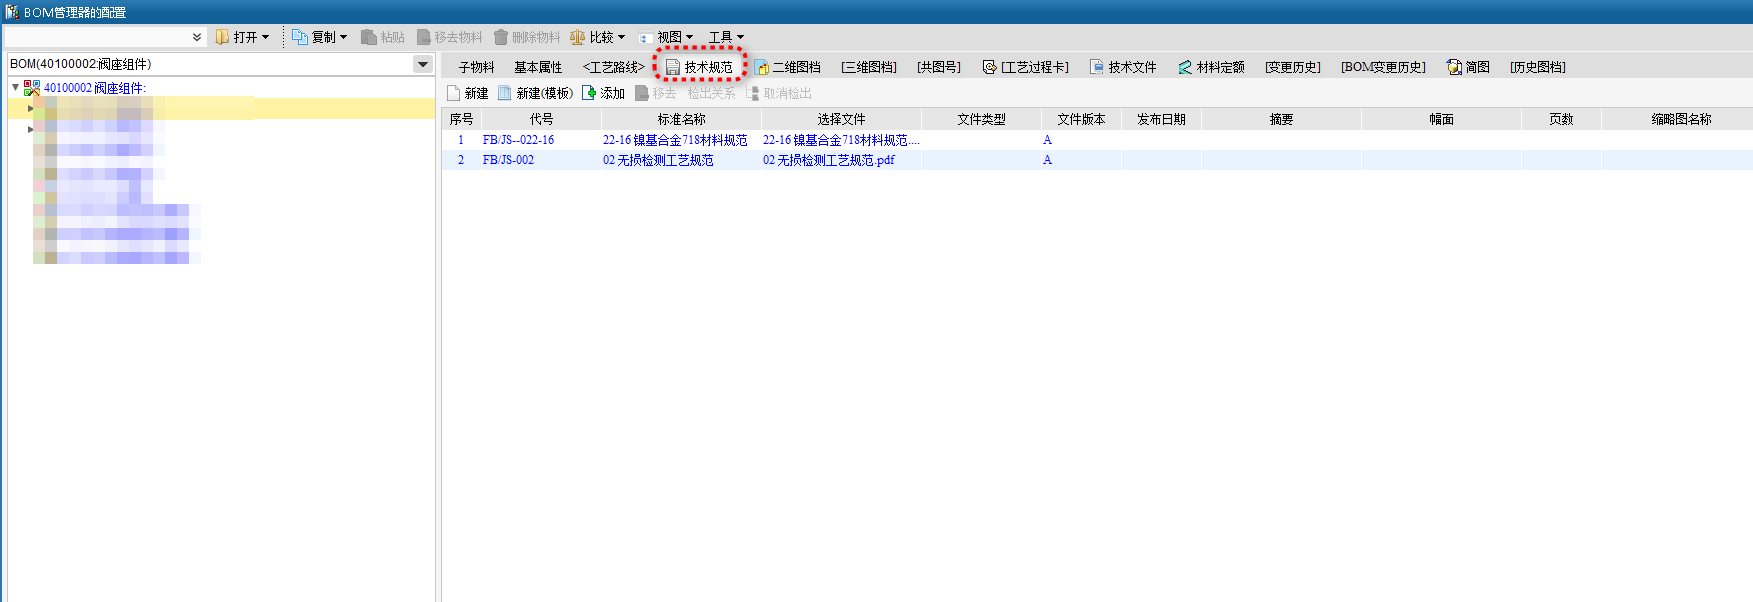Click the 阀座组件 tree node icon
The image size is (1753, 602).
32,88
